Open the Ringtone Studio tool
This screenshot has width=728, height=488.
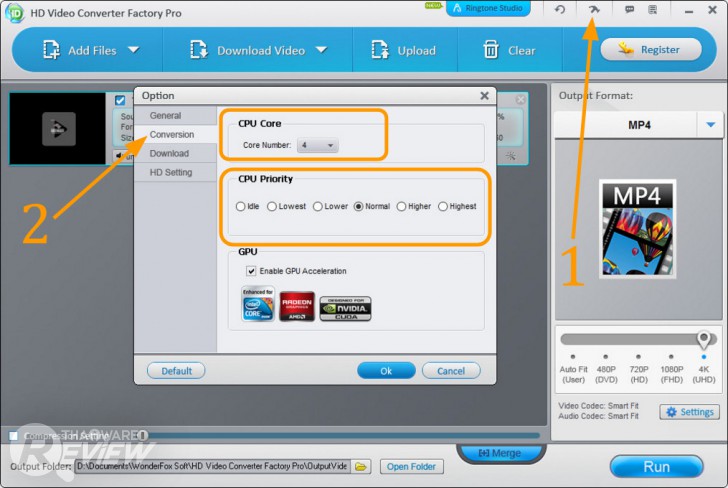point(488,8)
